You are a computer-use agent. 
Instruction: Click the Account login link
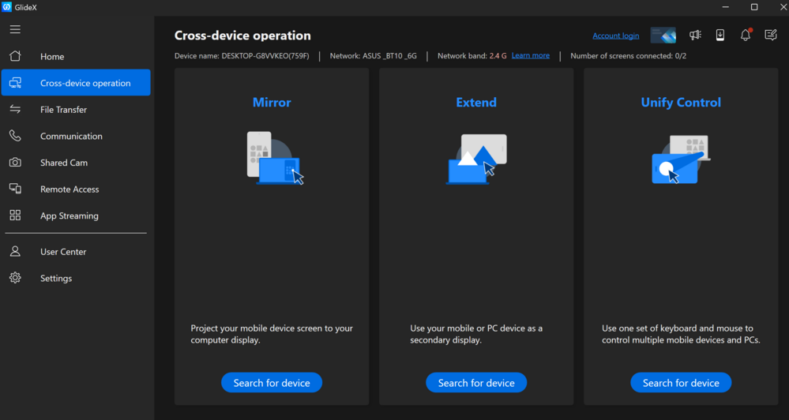tap(615, 36)
